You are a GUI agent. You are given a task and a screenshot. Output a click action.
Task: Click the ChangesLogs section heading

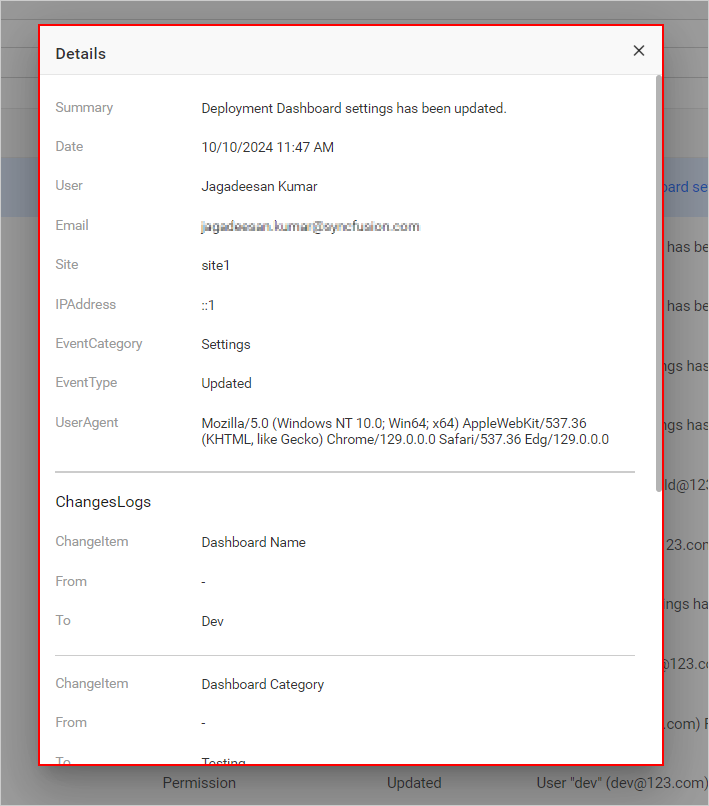point(103,502)
